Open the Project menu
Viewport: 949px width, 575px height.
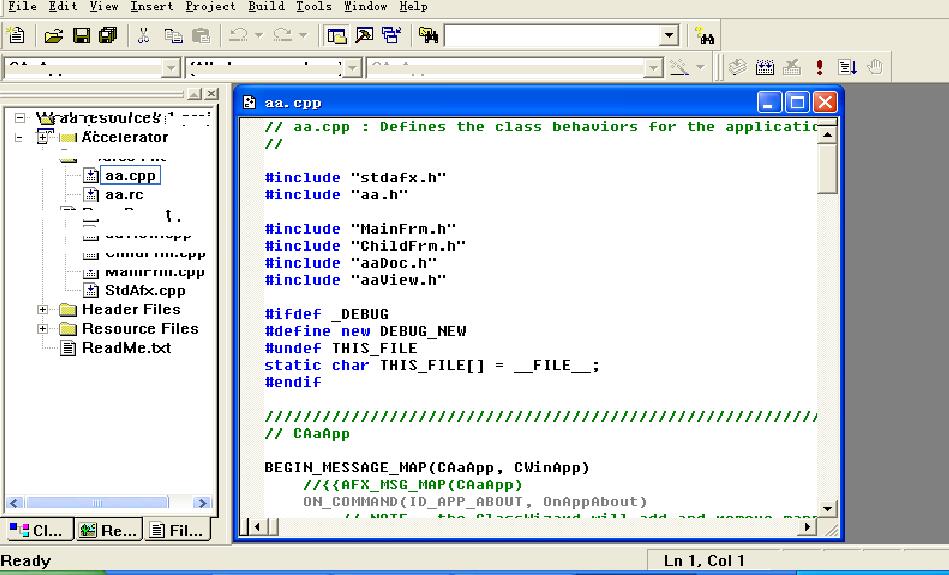click(x=210, y=7)
